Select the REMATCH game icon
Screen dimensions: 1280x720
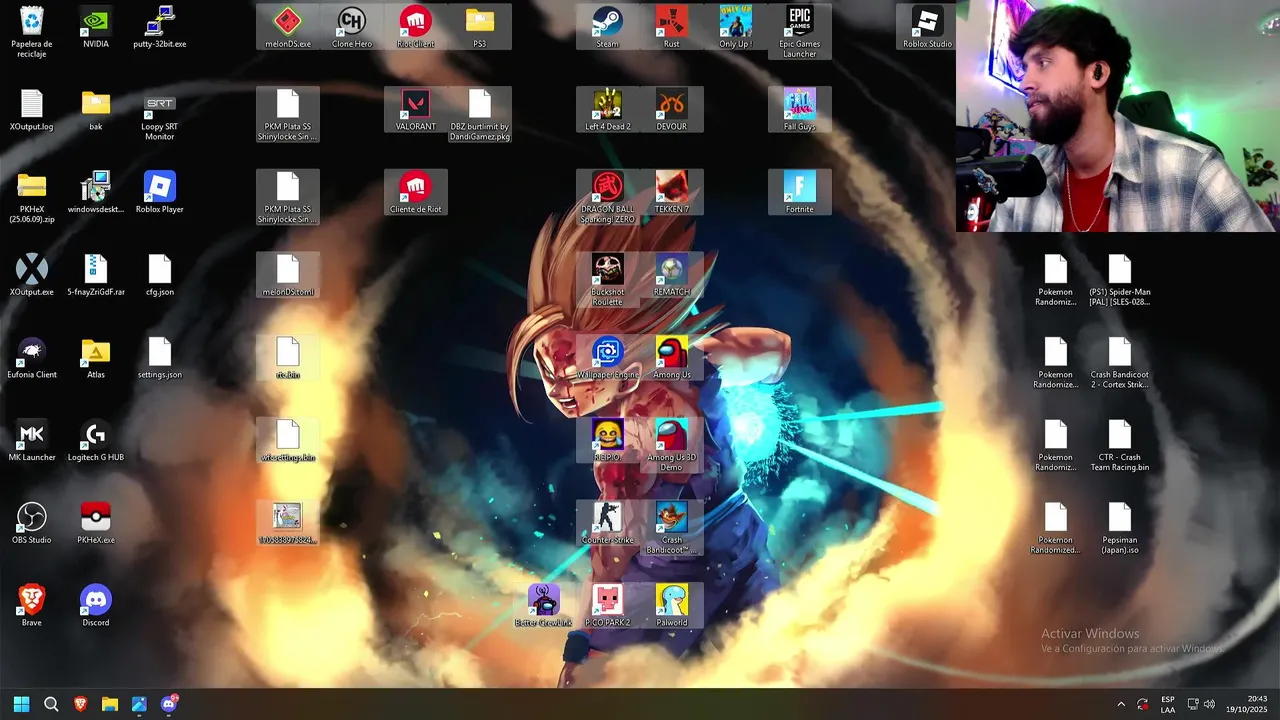point(672,275)
